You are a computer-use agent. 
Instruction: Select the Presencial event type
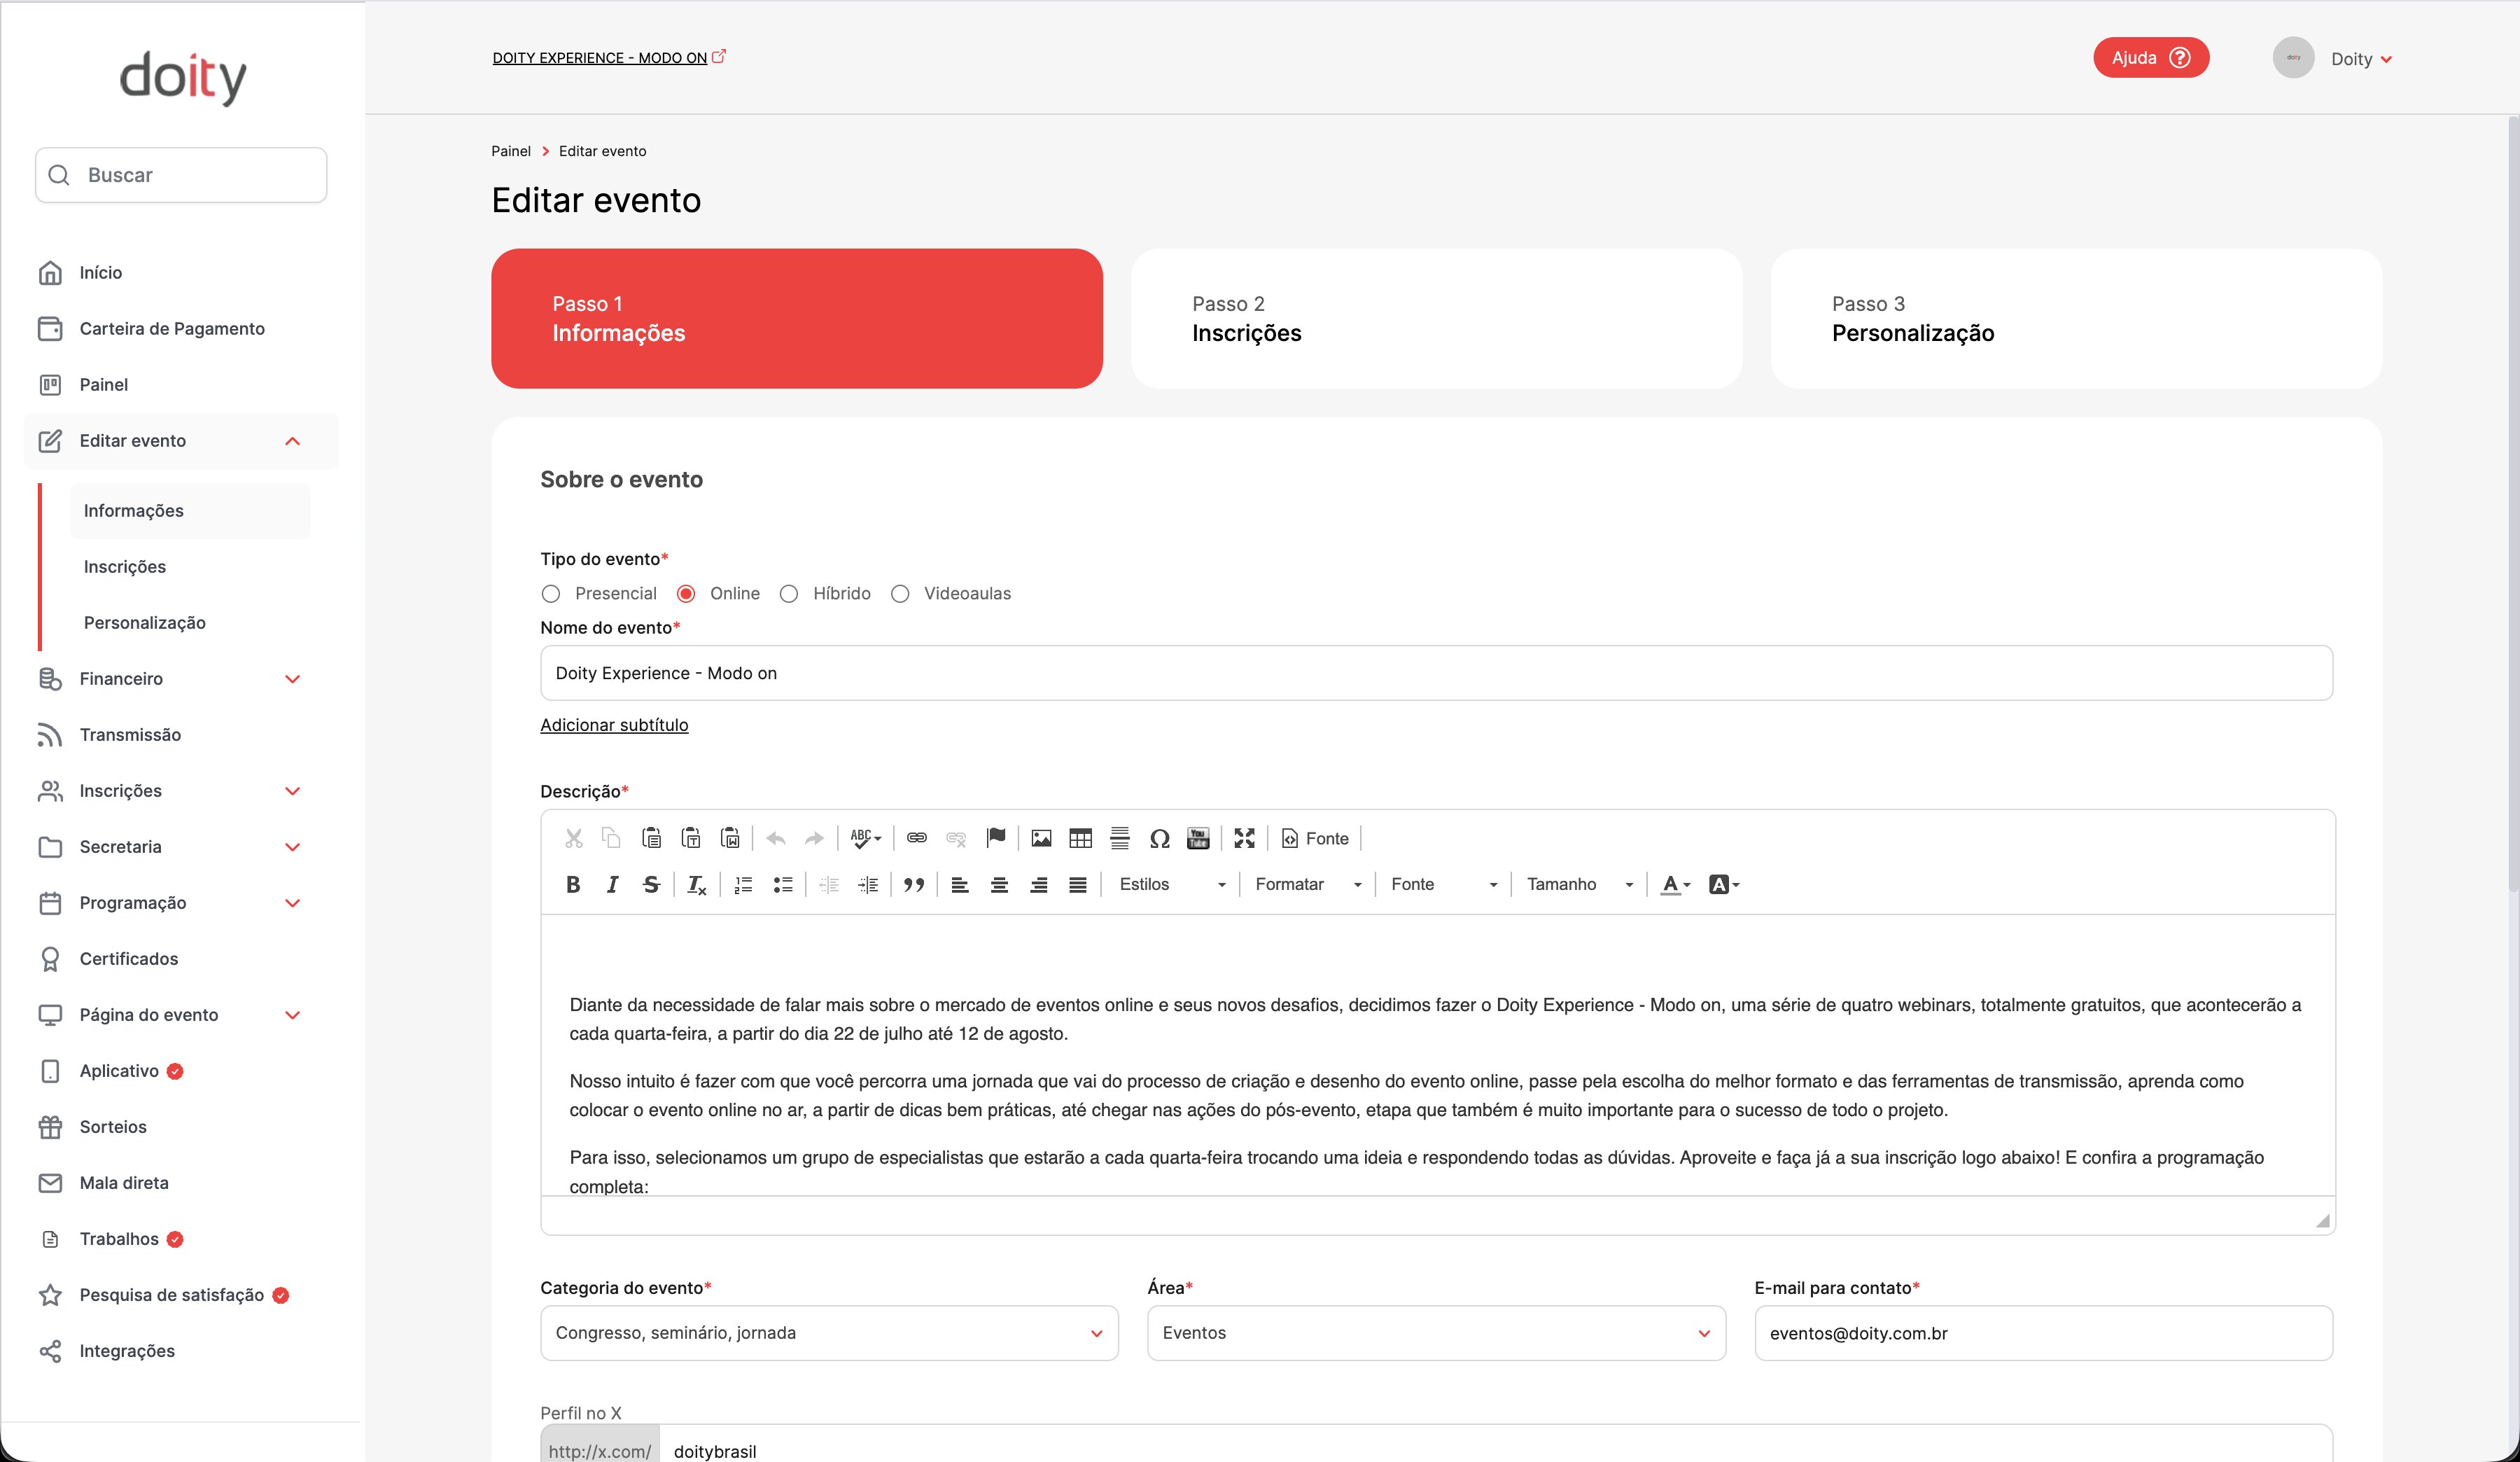point(551,594)
